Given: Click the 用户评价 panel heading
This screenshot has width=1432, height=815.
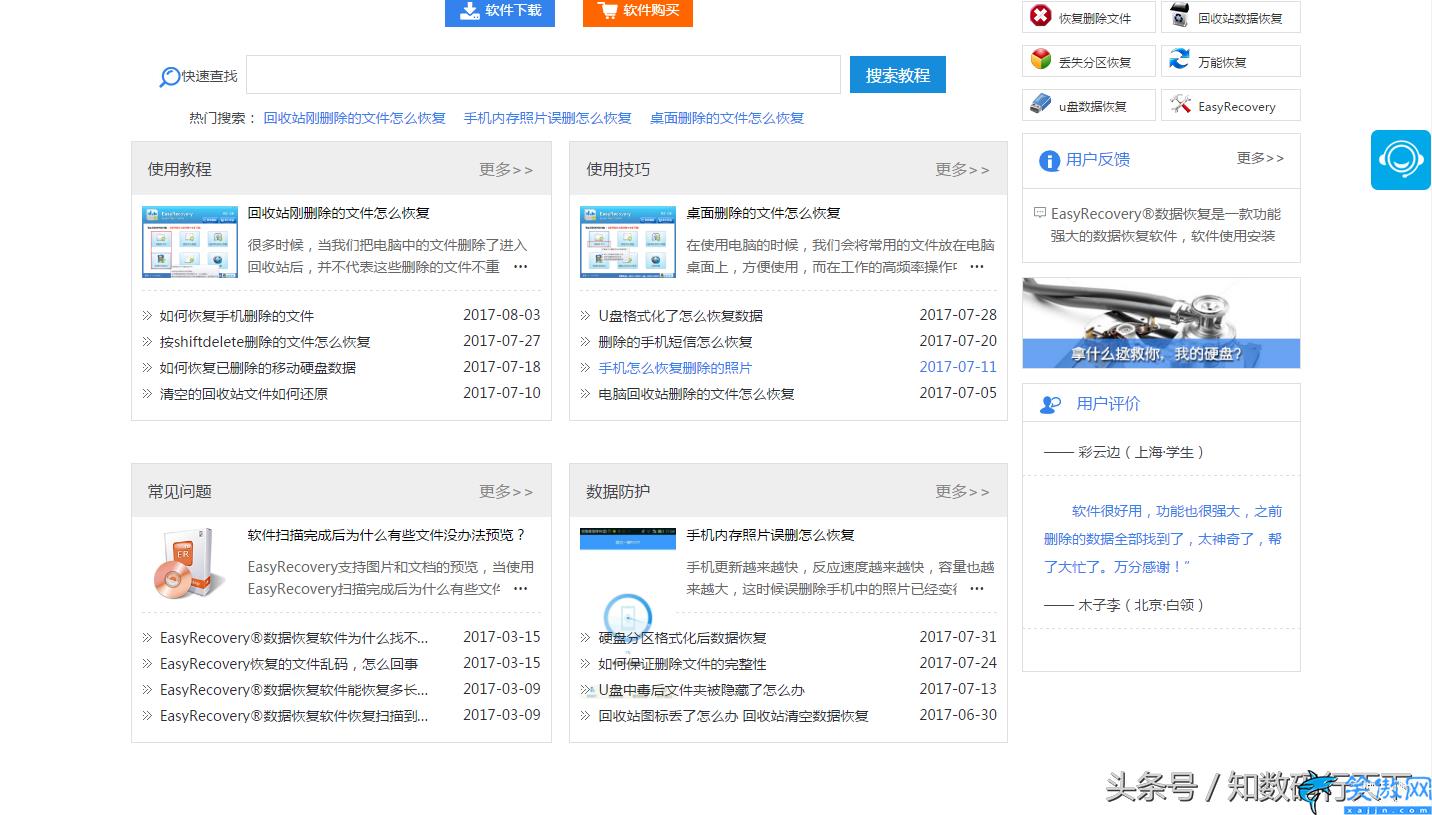Looking at the screenshot, I should [1108, 404].
